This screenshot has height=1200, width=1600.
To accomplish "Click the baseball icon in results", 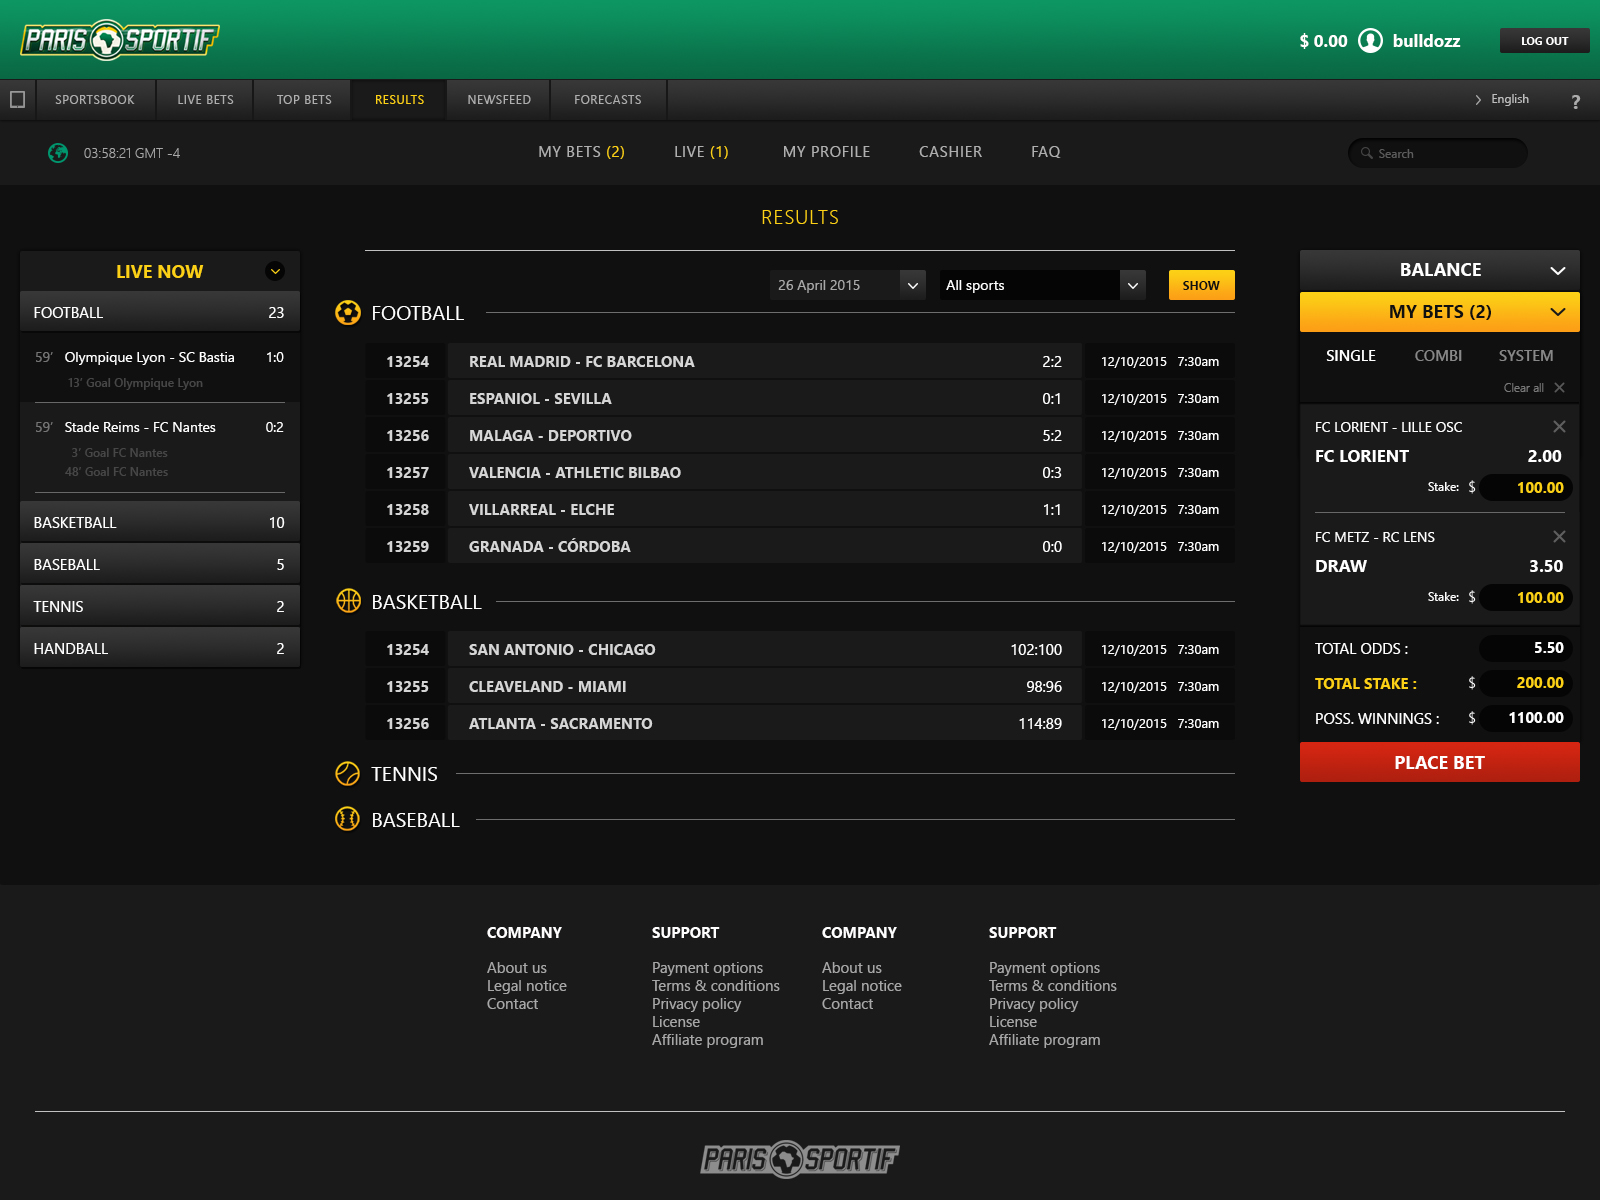I will coord(347,819).
